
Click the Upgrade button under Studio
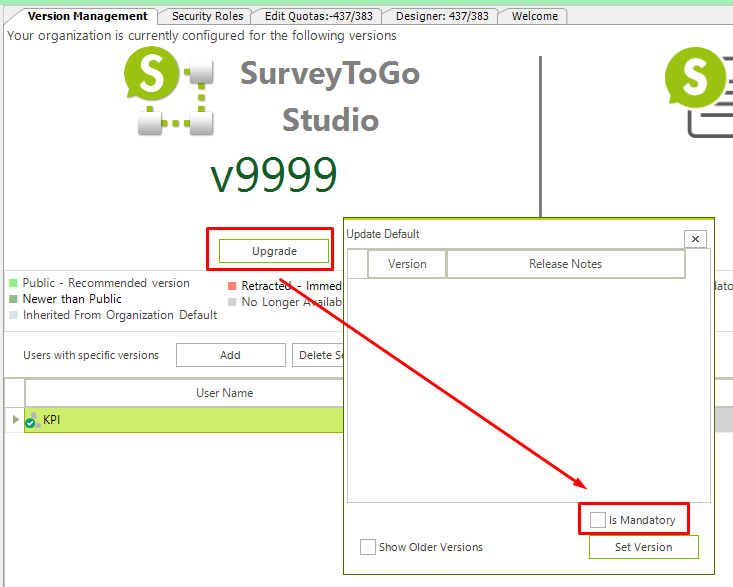274,251
